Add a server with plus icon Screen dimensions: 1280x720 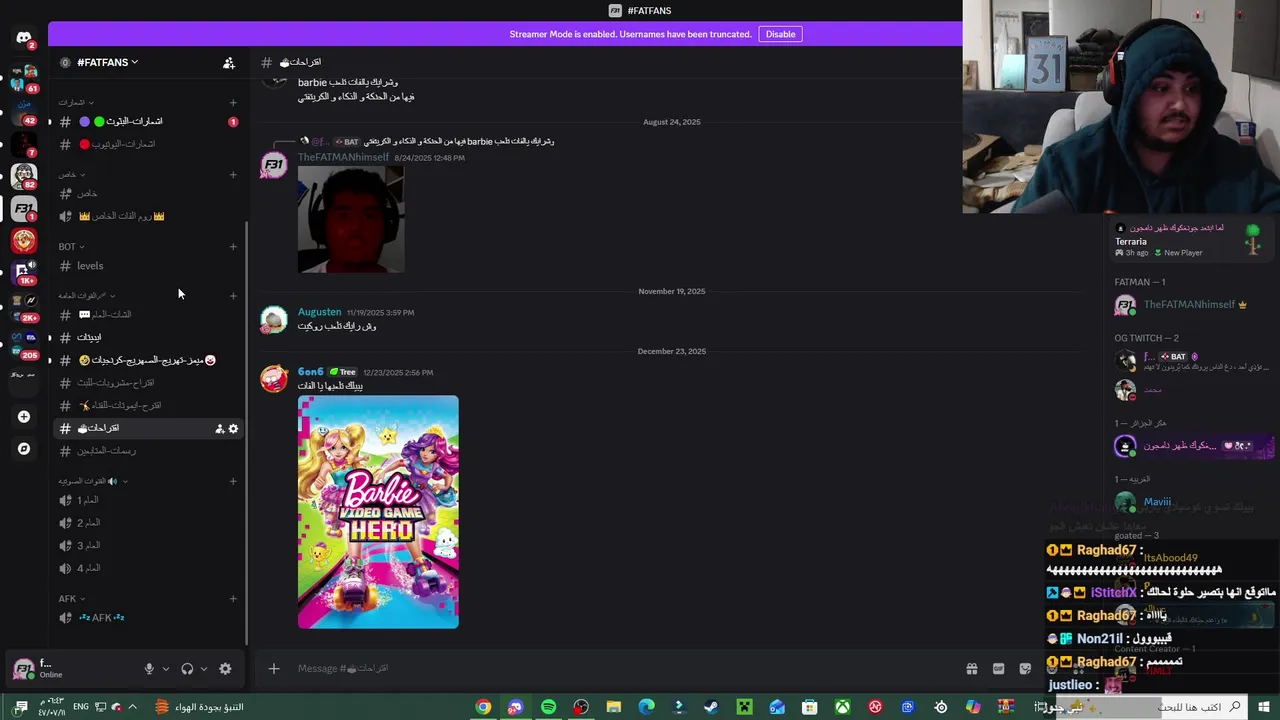[x=24, y=416]
